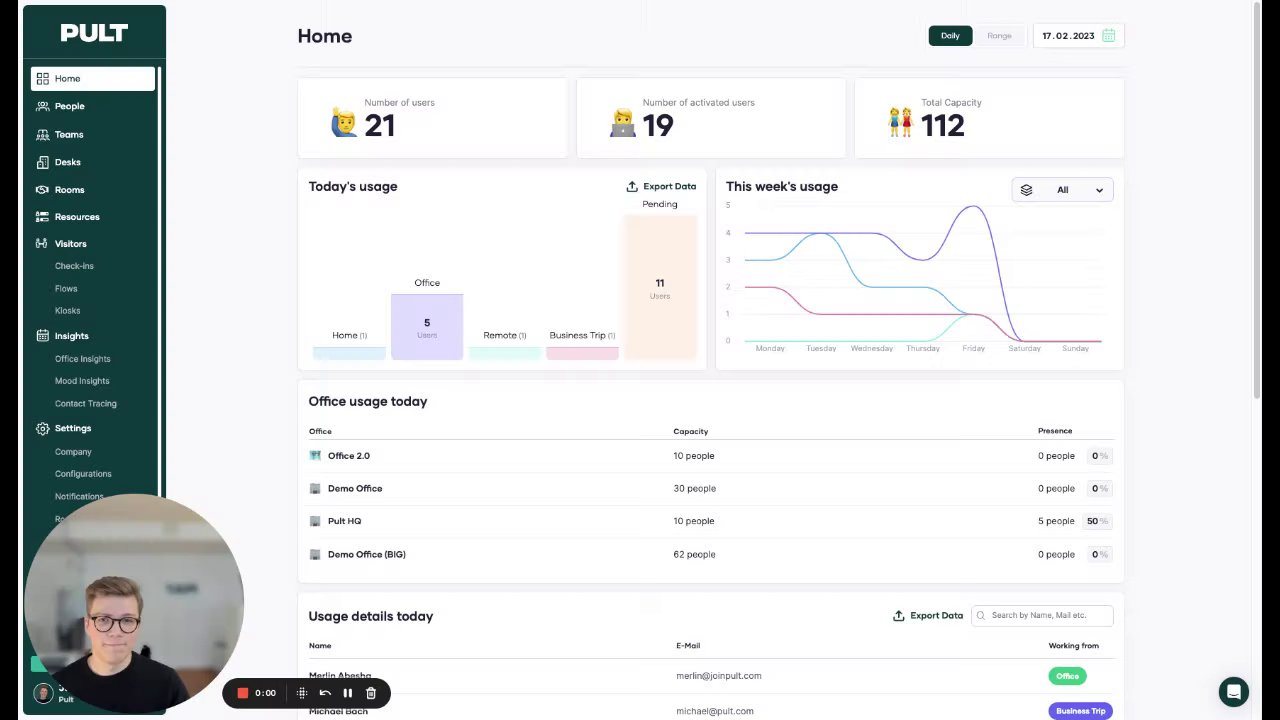
Task: Open Flows under Visitors
Action: pyautogui.click(x=66, y=288)
